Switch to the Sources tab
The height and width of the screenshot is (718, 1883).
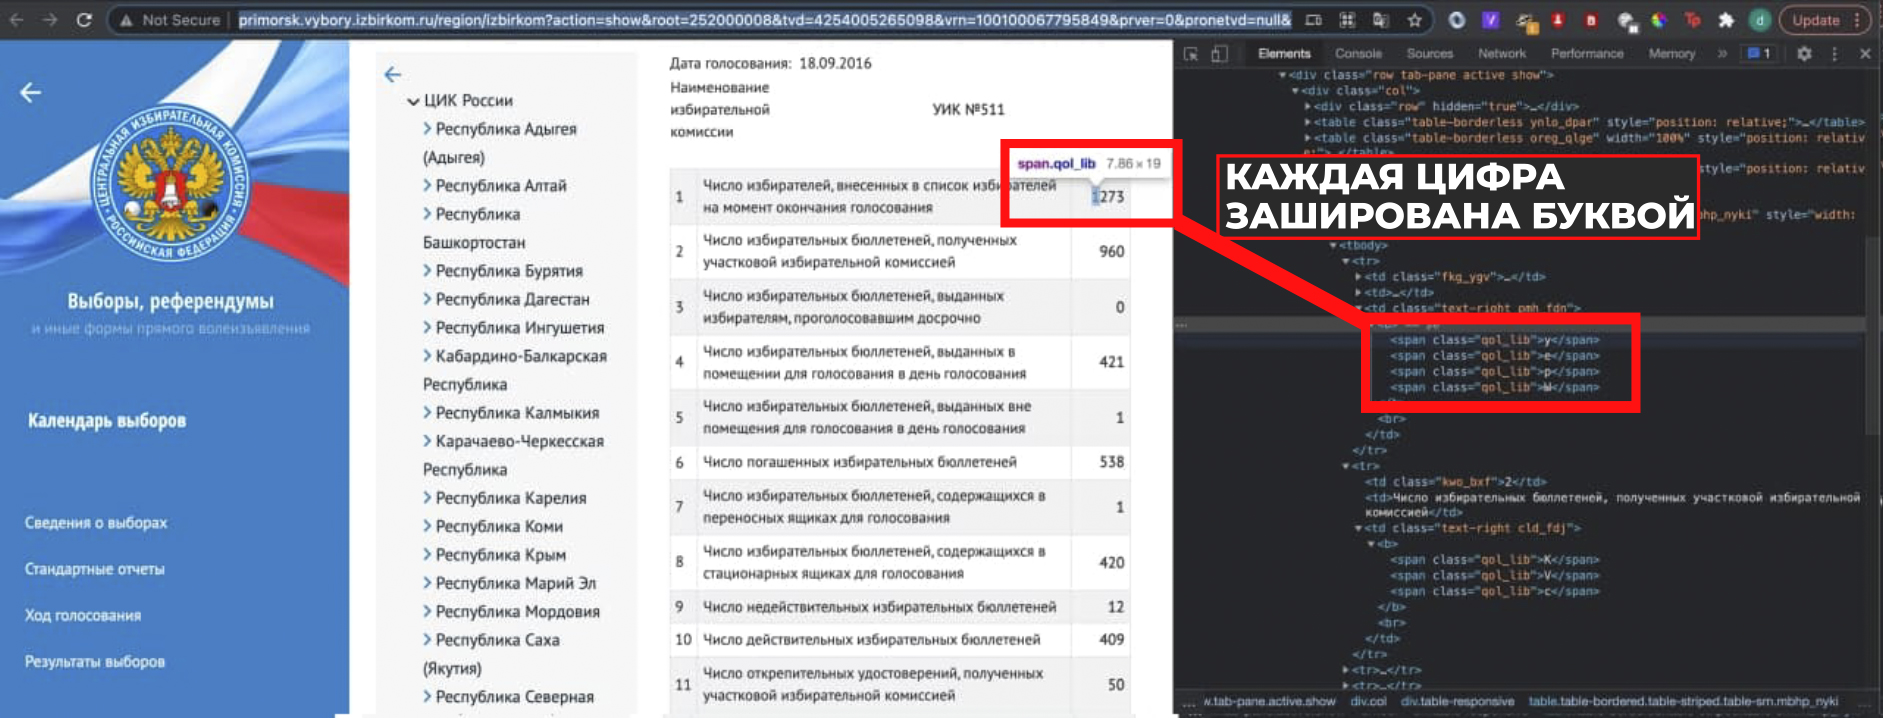[1430, 54]
